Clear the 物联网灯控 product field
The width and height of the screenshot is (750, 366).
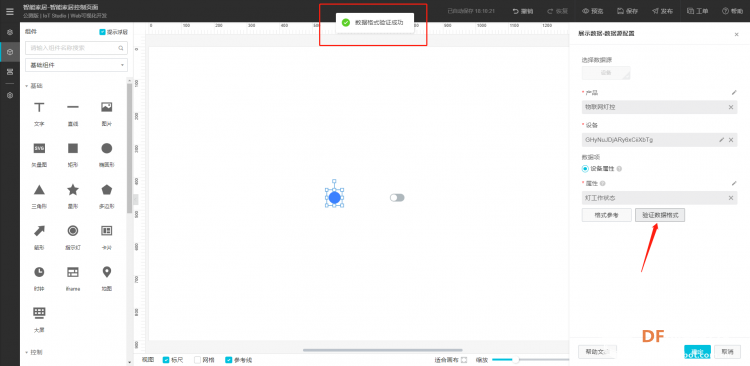click(731, 107)
